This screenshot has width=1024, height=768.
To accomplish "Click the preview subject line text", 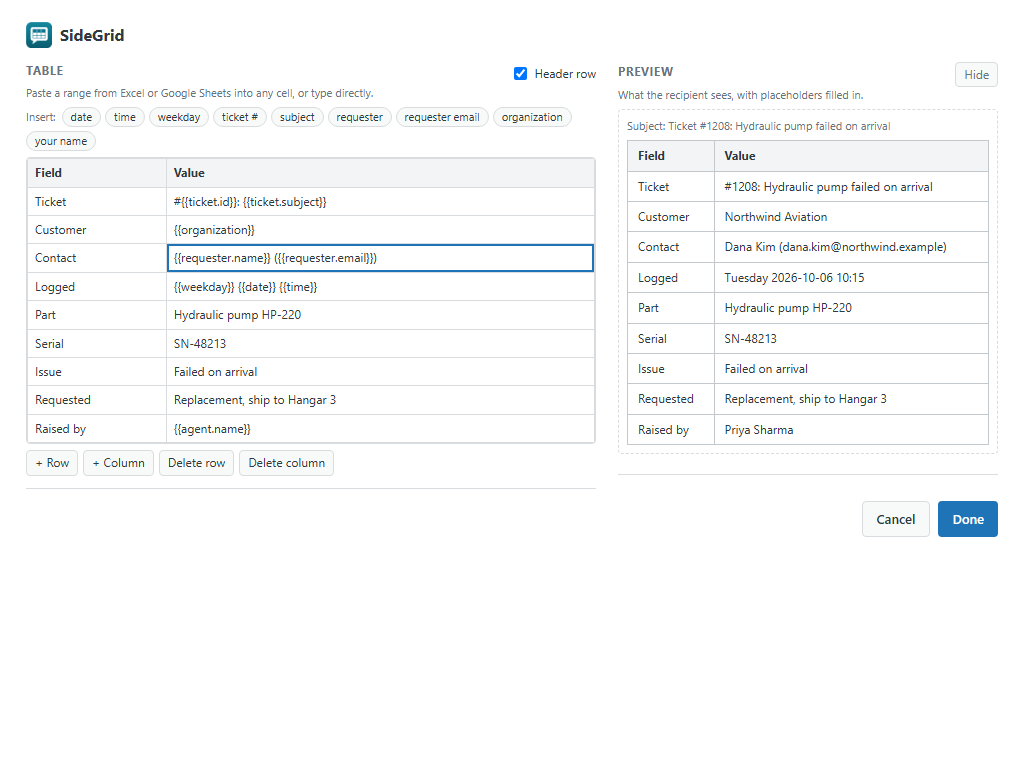I will point(758,126).
